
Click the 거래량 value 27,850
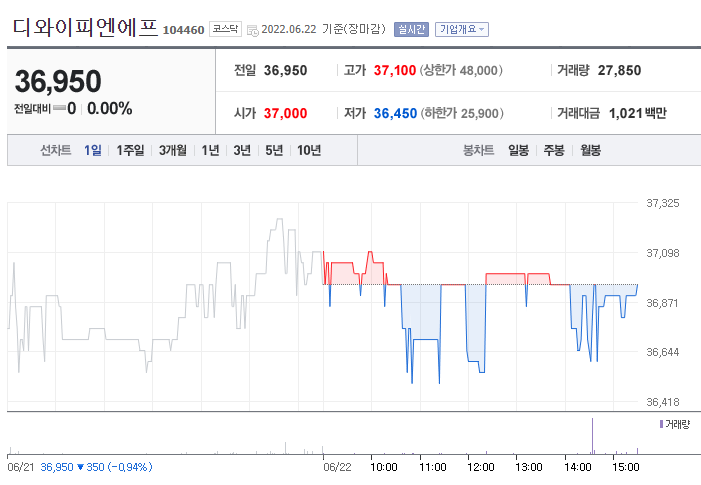coord(620,71)
